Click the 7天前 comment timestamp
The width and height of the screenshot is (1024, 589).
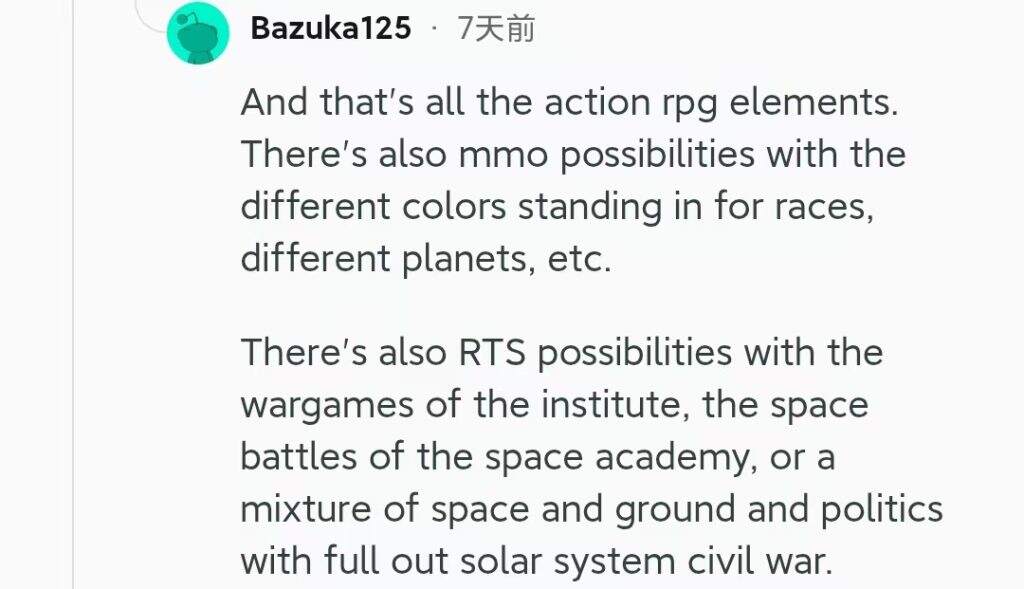[496, 29]
